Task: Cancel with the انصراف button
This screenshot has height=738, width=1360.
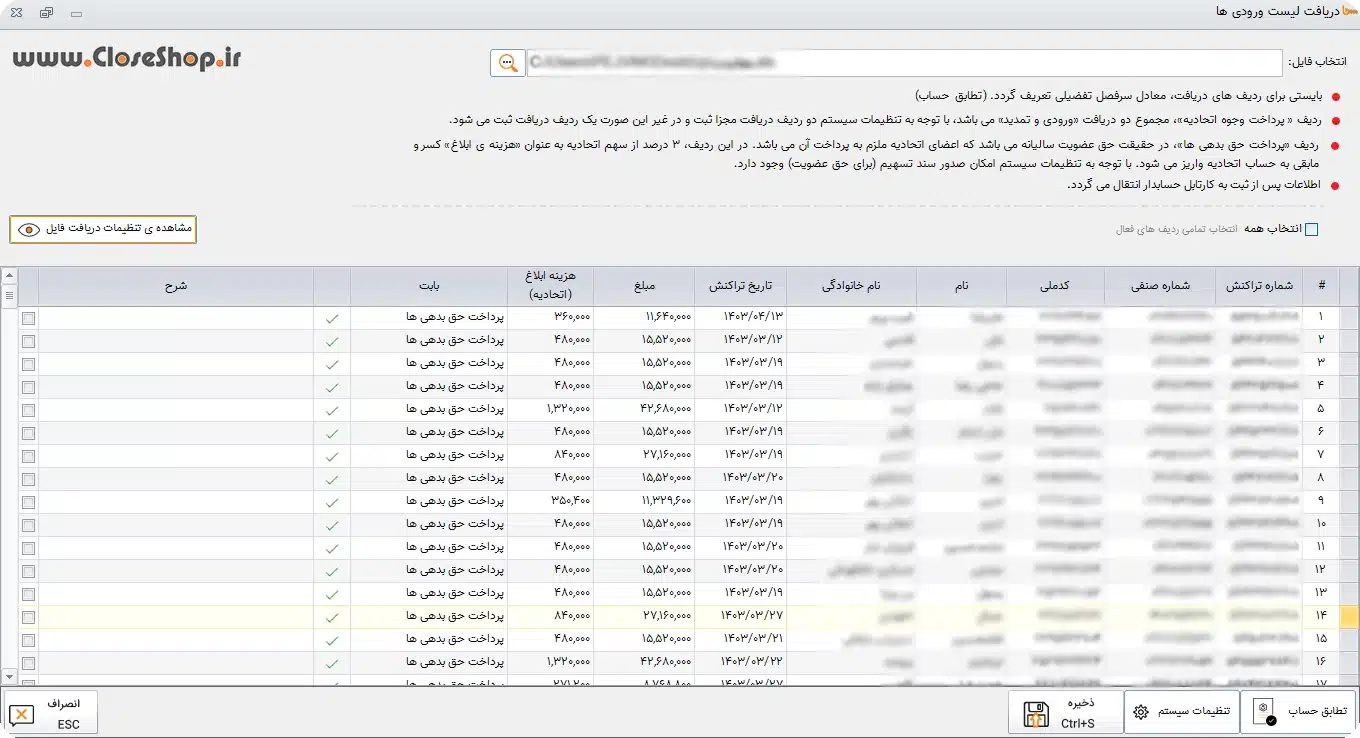Action: pyautogui.click(x=51, y=711)
